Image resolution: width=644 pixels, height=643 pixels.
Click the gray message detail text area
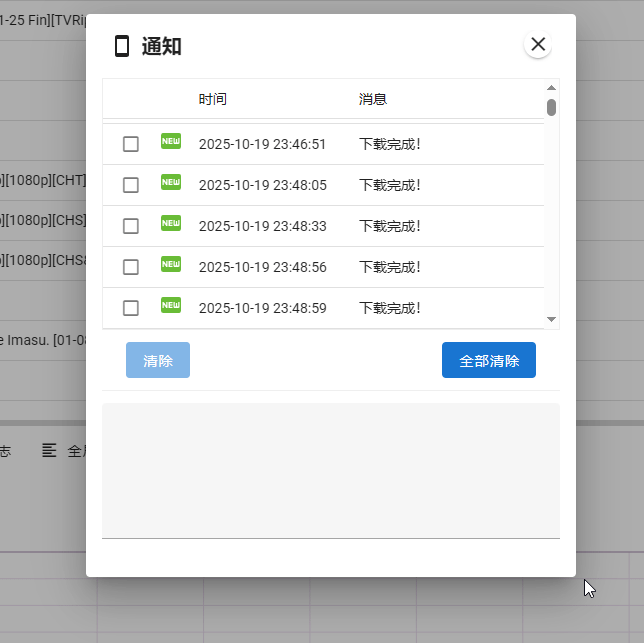point(330,470)
